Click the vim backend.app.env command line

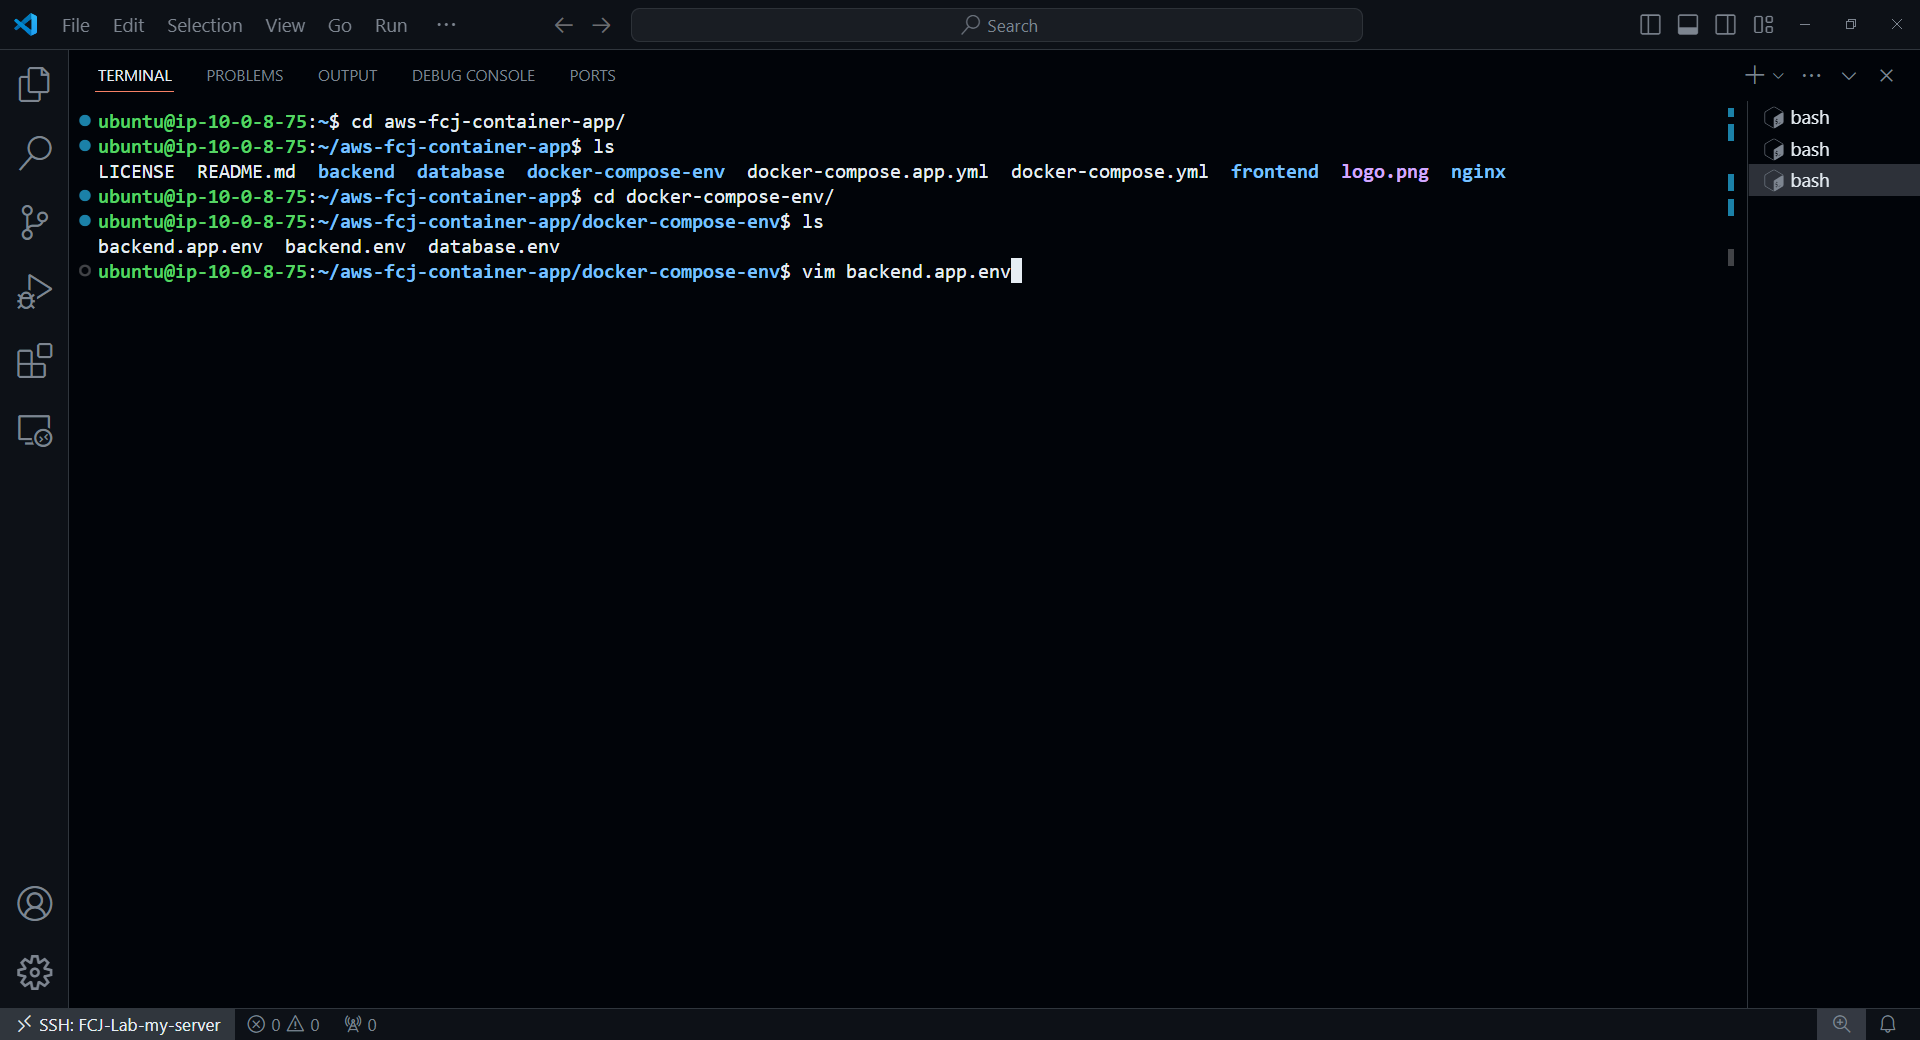(x=906, y=272)
